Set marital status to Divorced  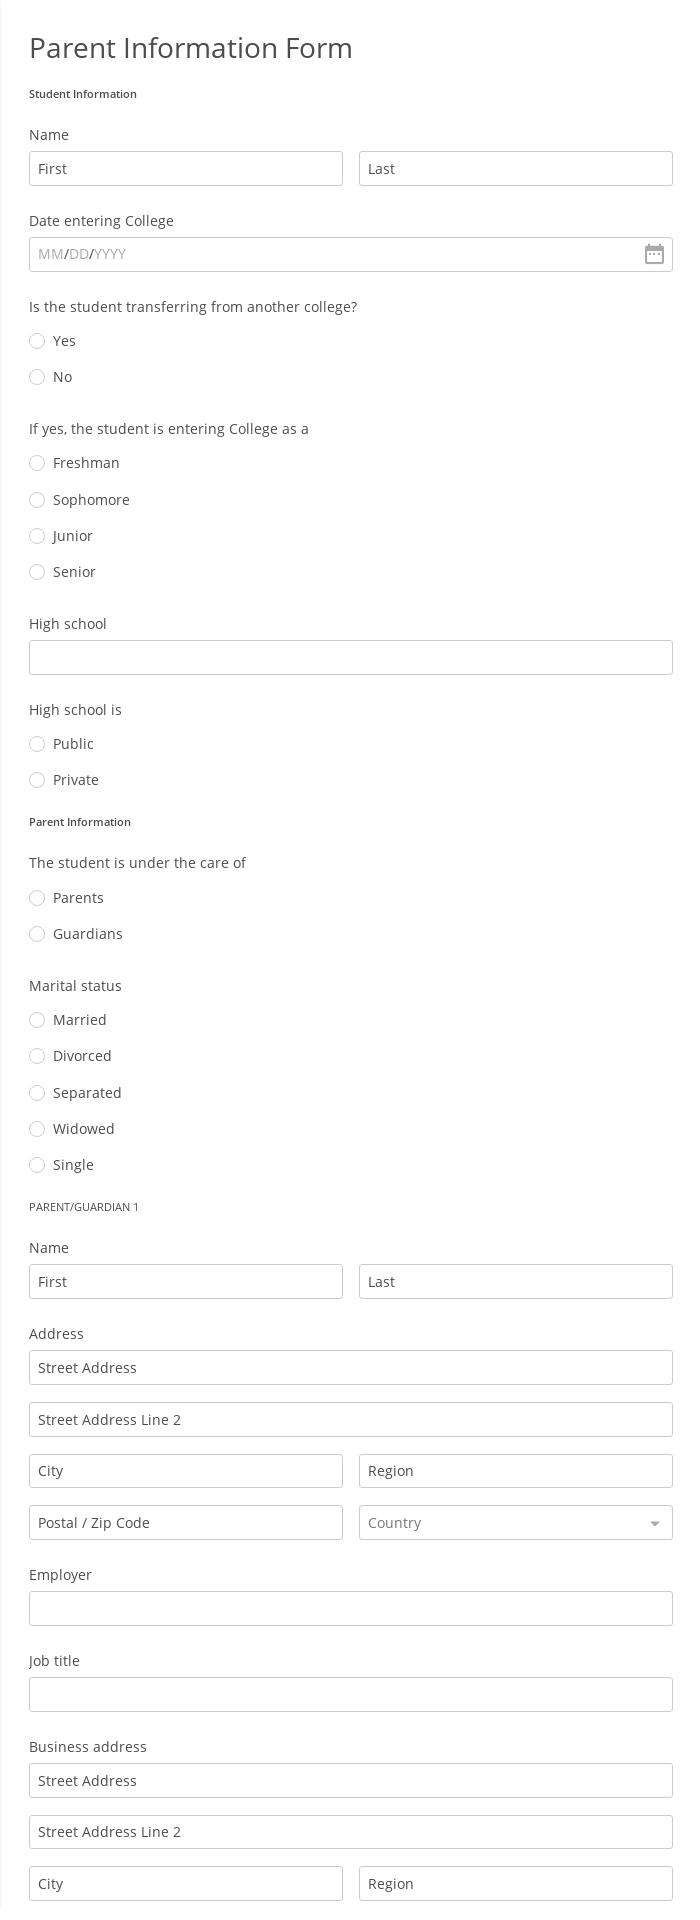[x=37, y=1056]
